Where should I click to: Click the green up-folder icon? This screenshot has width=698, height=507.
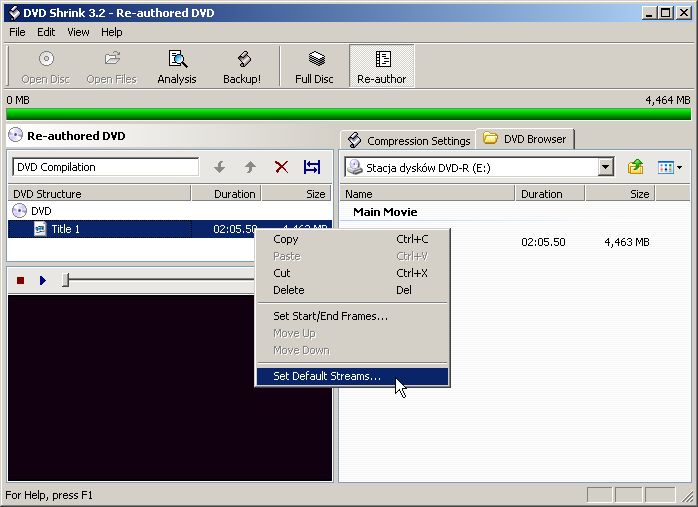coord(636,167)
